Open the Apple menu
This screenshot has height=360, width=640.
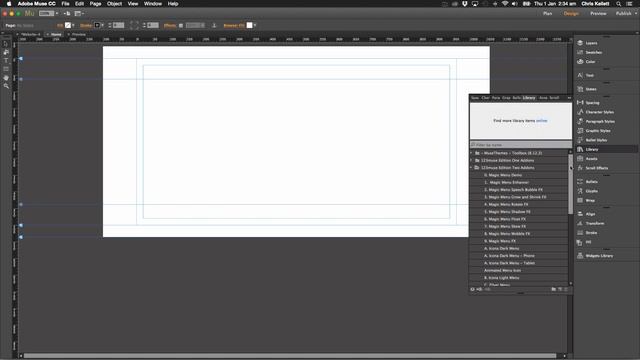pos(9,4)
